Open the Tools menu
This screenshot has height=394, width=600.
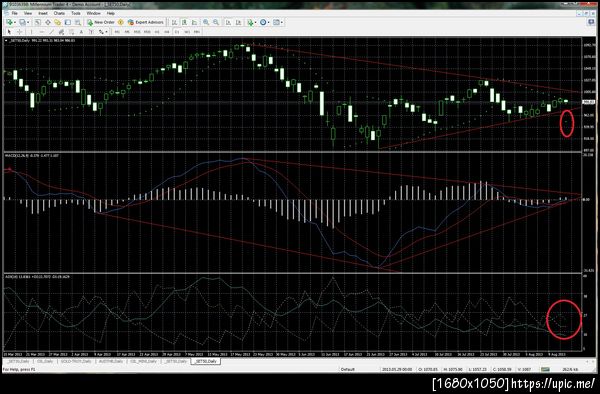point(76,13)
